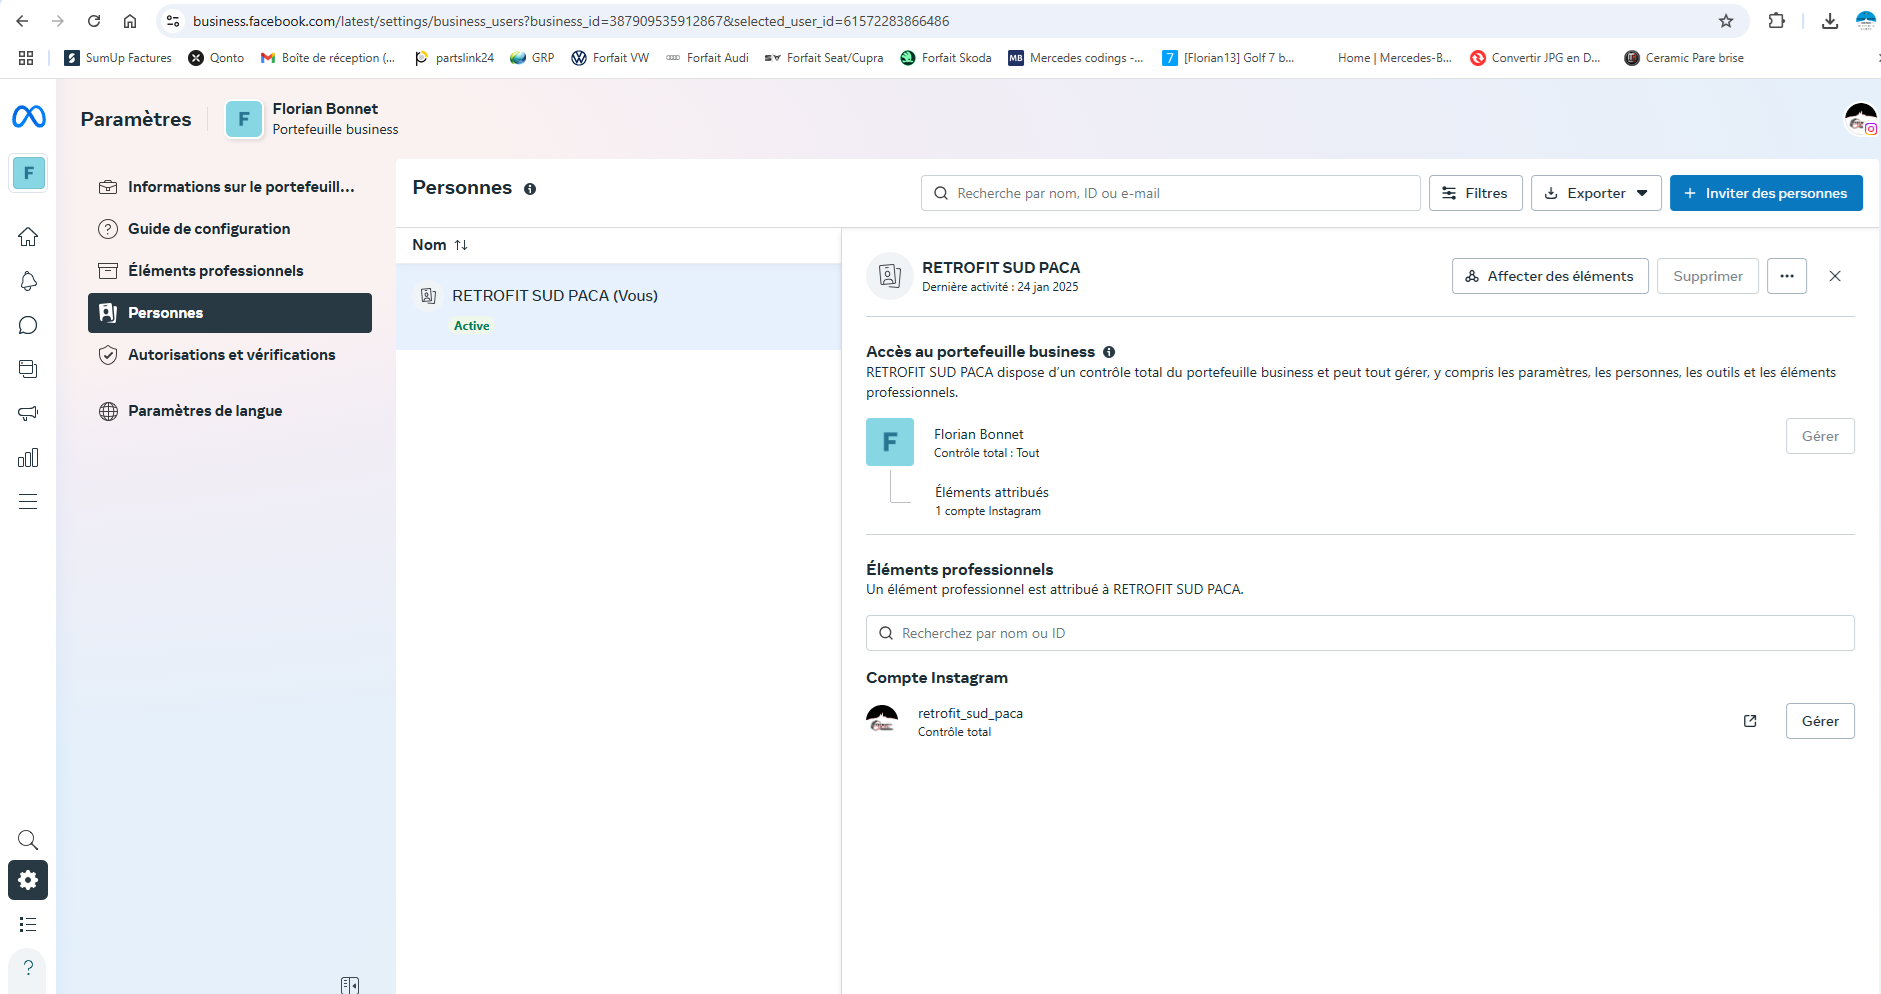1881x994 pixels.
Task: Open the inbox chat bubble icon
Action: point(28,325)
